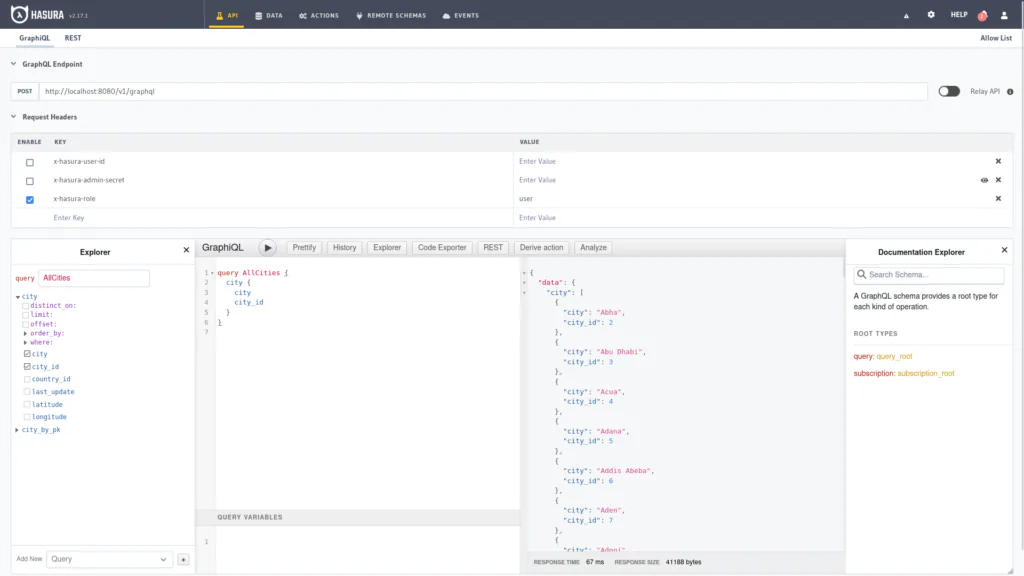
Task: Click the upward triangle icon in header
Action: pos(906,16)
